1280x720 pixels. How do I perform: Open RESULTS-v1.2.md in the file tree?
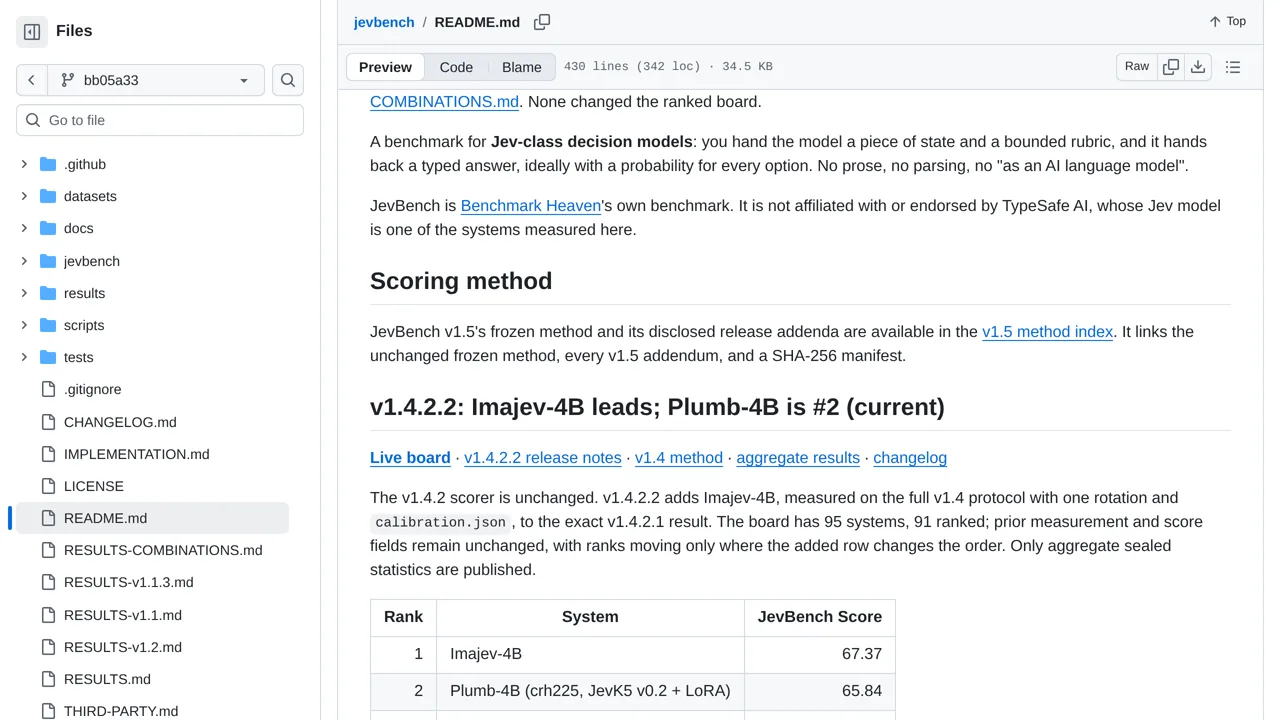click(x=150, y=647)
